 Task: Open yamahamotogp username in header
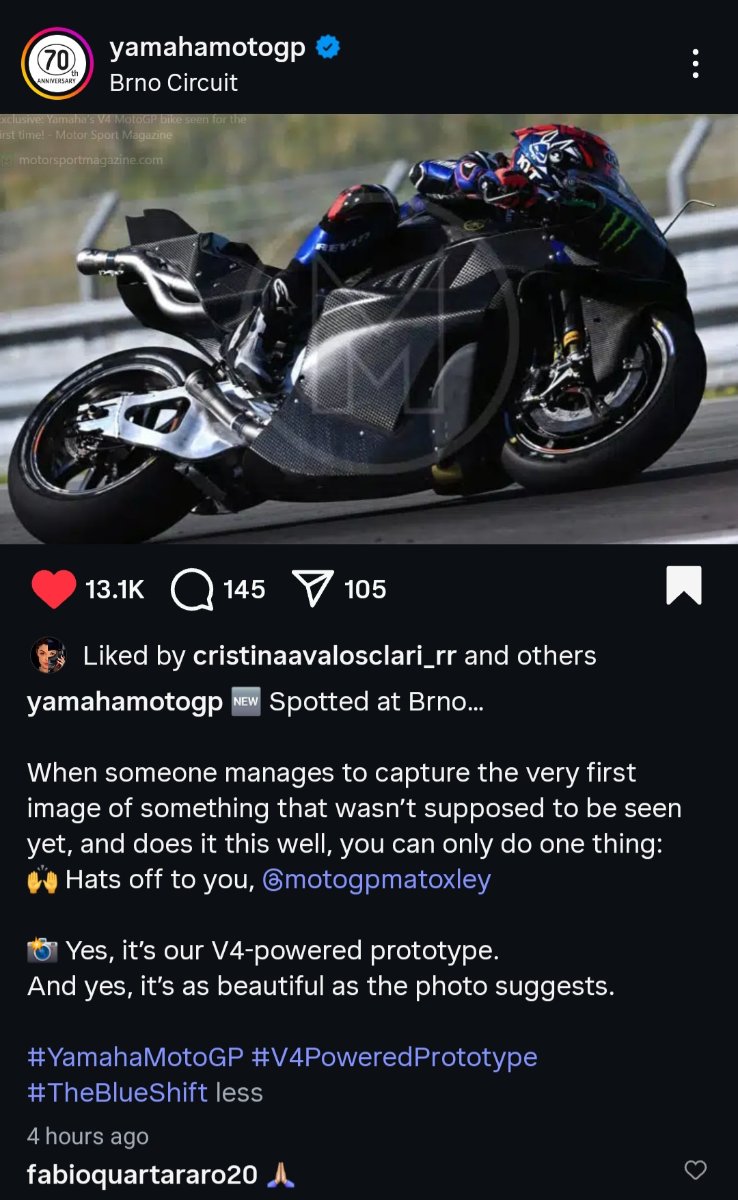(x=207, y=47)
